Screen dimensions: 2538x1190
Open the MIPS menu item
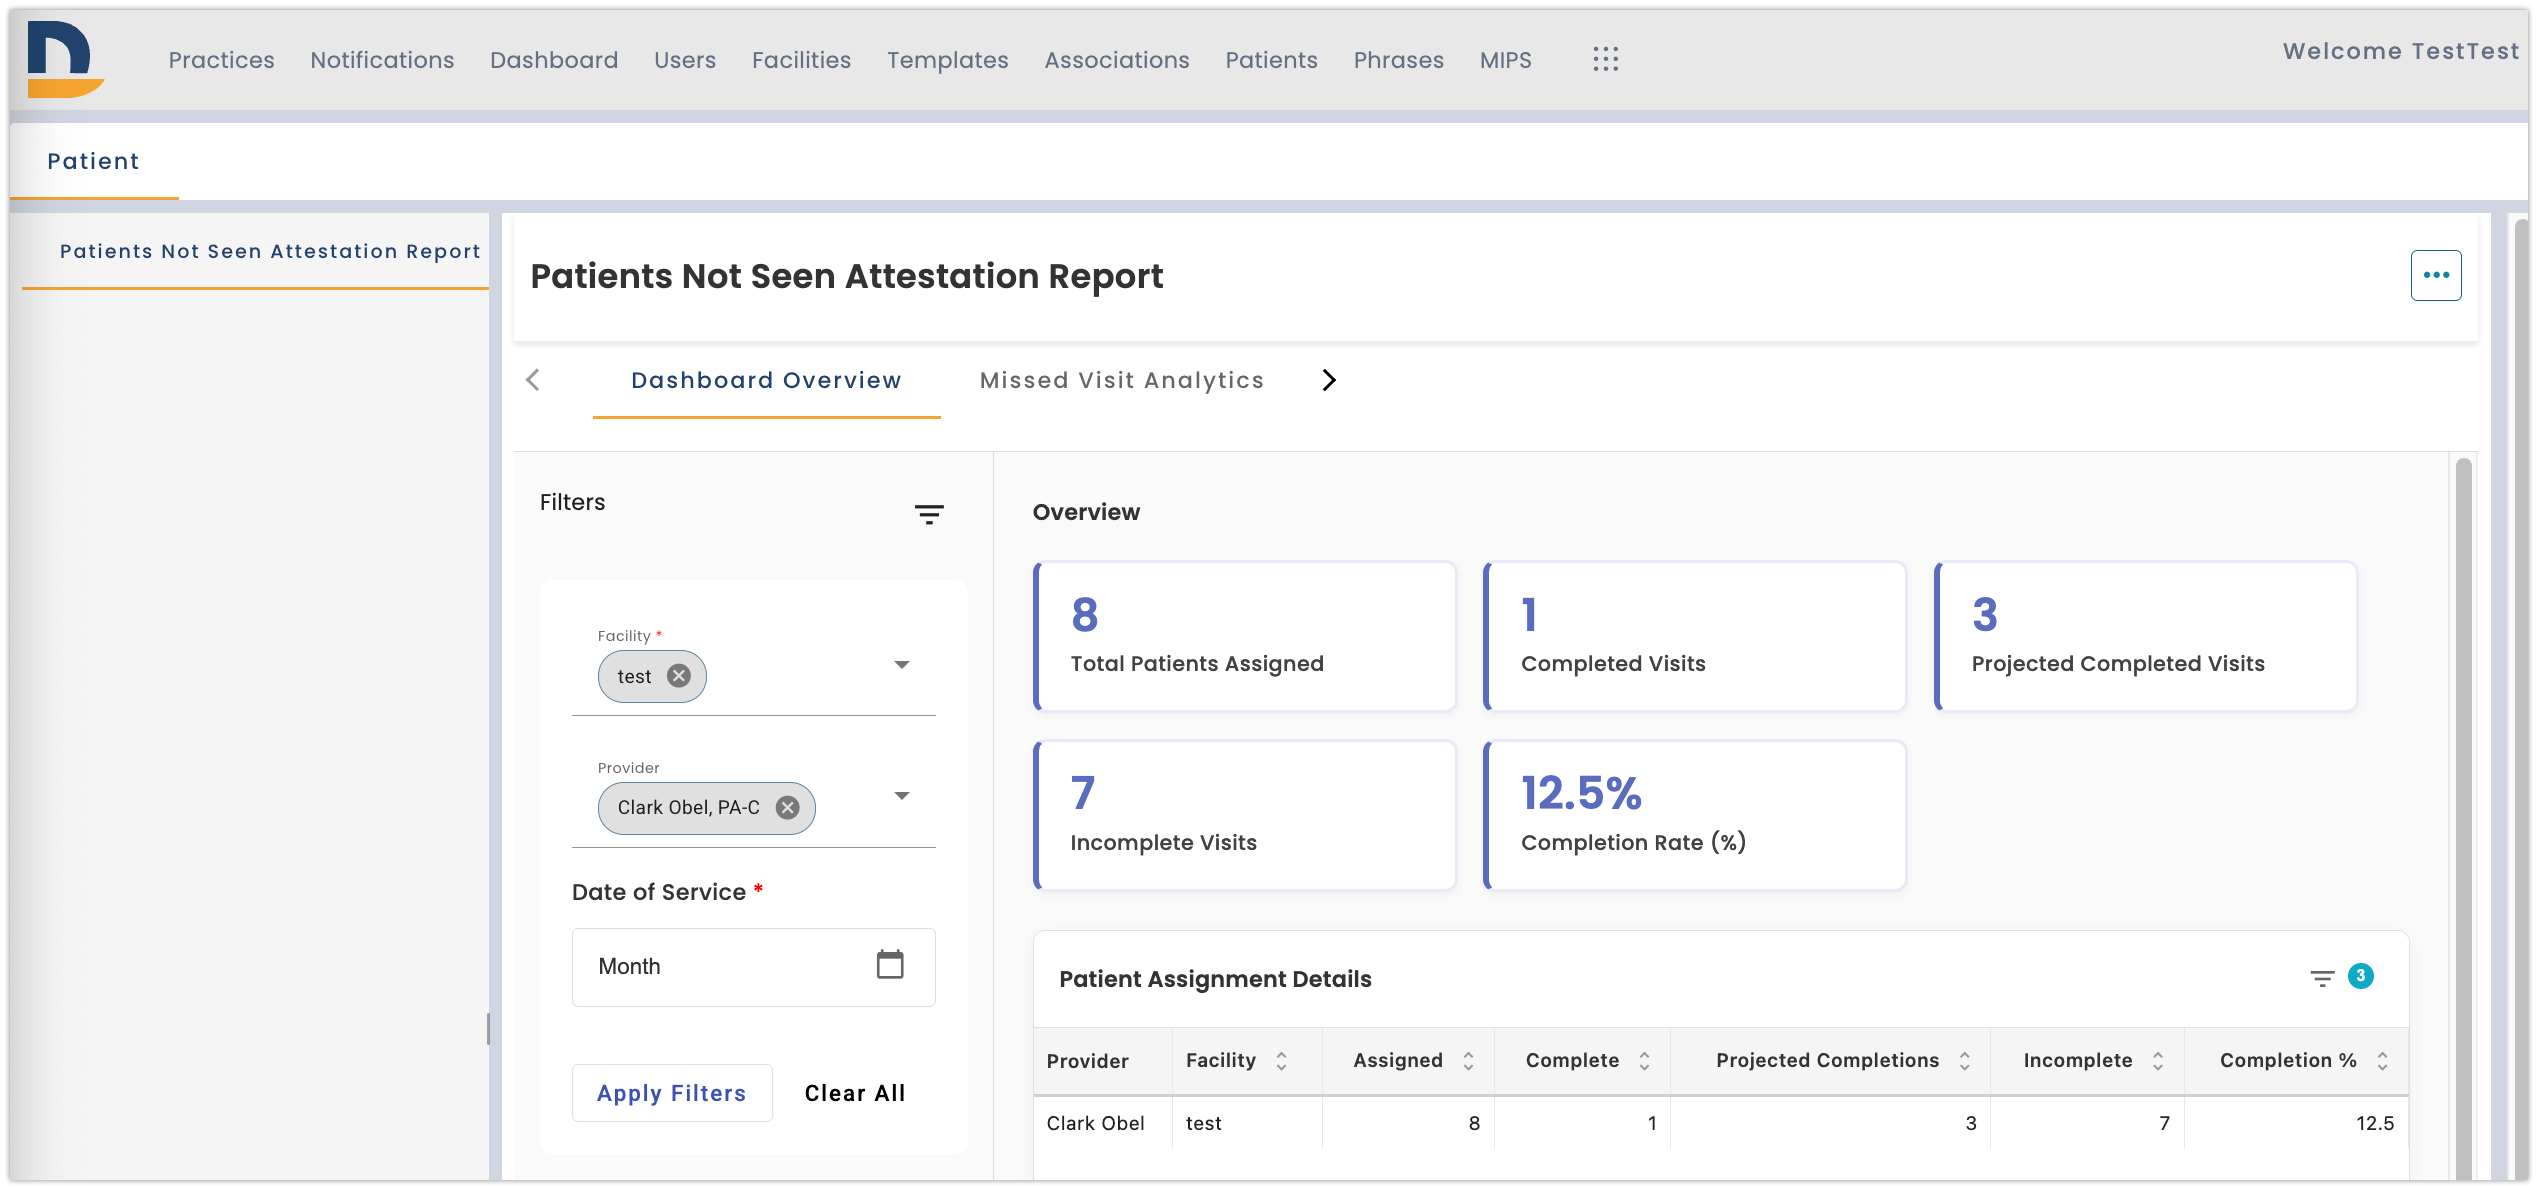(1505, 60)
